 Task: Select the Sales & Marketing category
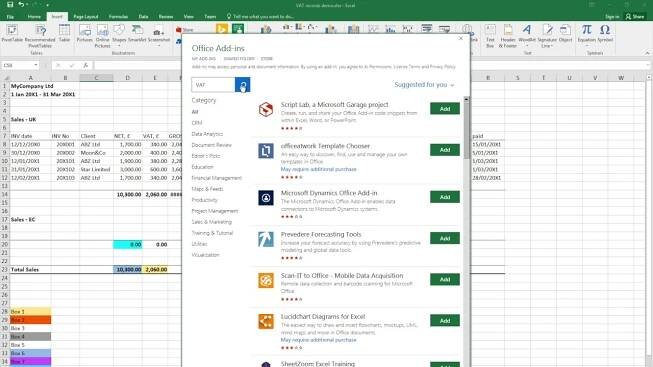click(x=212, y=222)
